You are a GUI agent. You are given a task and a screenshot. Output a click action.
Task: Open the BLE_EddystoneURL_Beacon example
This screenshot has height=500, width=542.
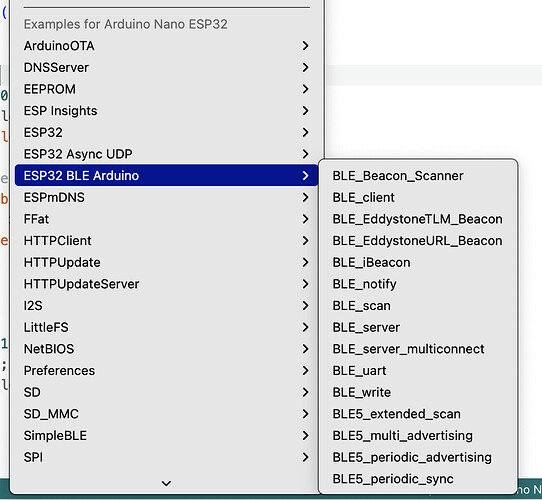click(418, 241)
